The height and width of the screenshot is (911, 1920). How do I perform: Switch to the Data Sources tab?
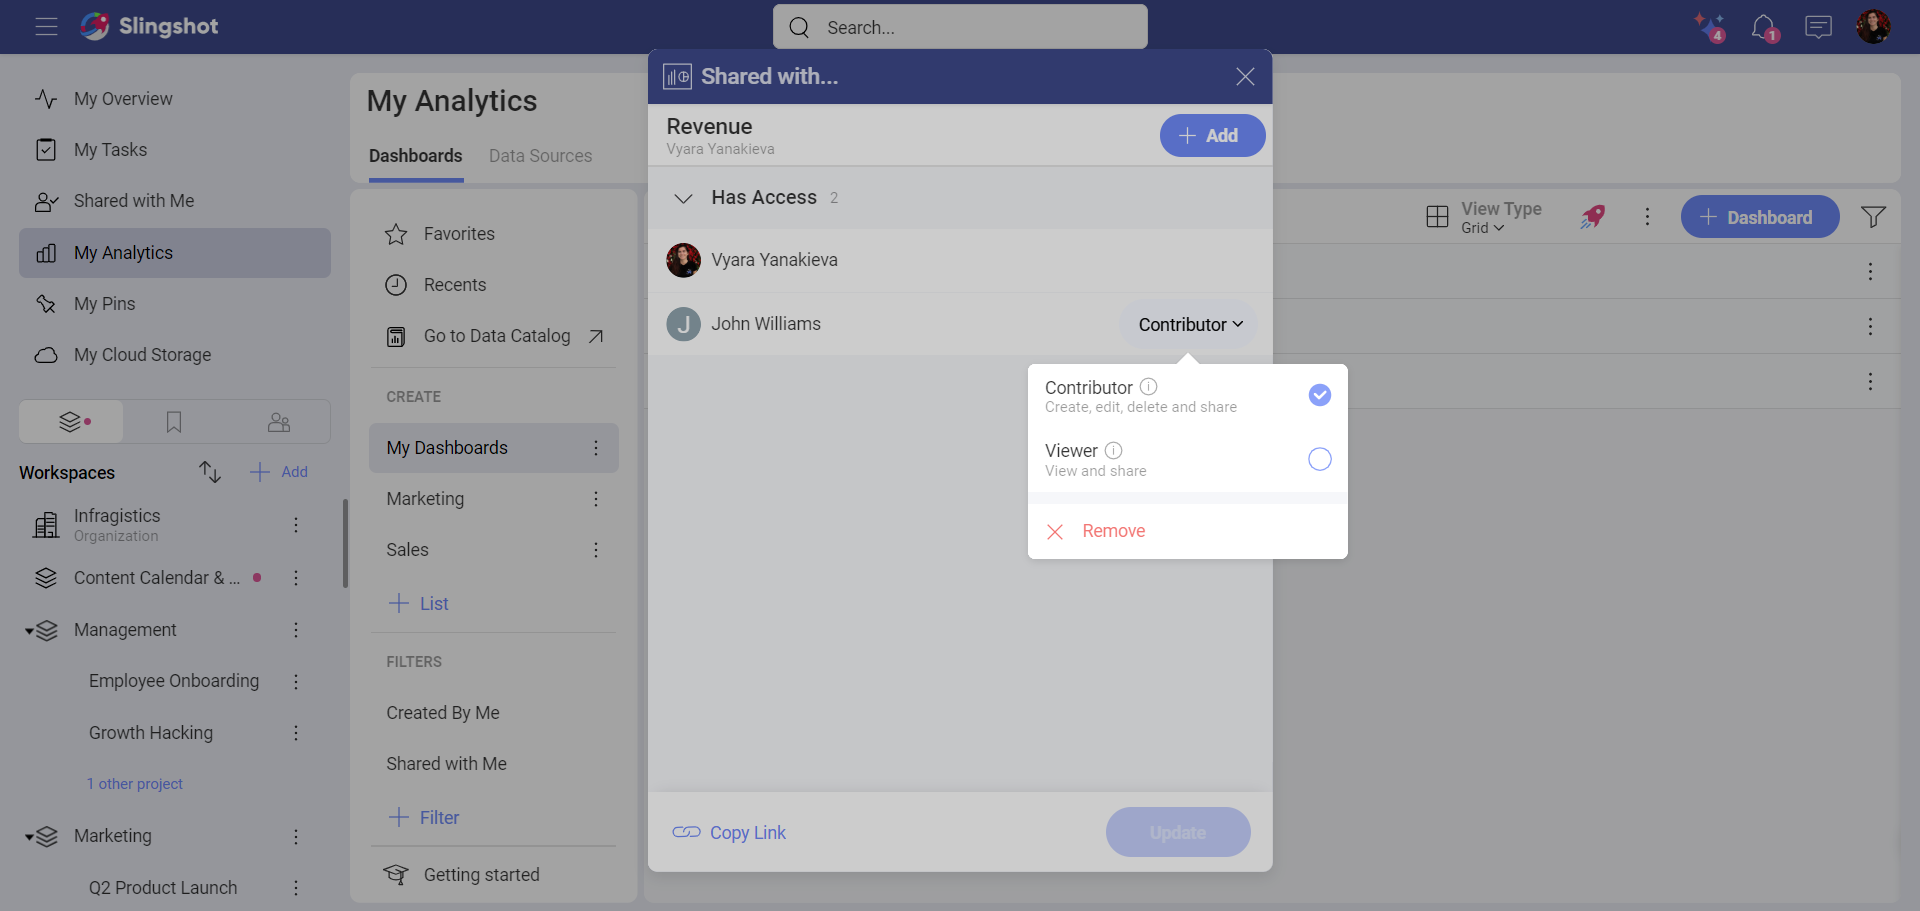click(540, 156)
